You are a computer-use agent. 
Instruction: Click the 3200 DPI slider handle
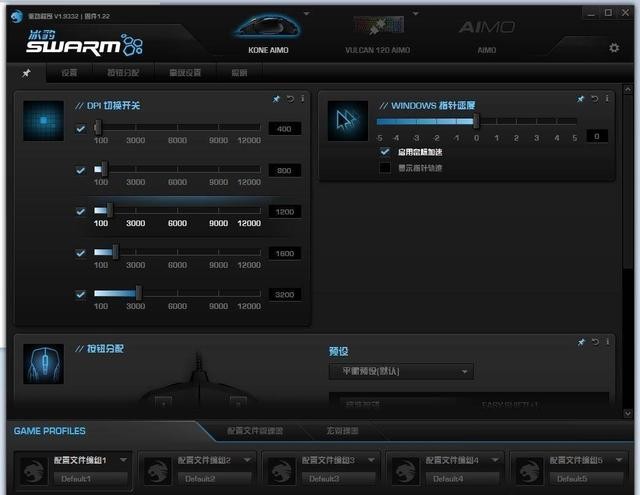[139, 293]
